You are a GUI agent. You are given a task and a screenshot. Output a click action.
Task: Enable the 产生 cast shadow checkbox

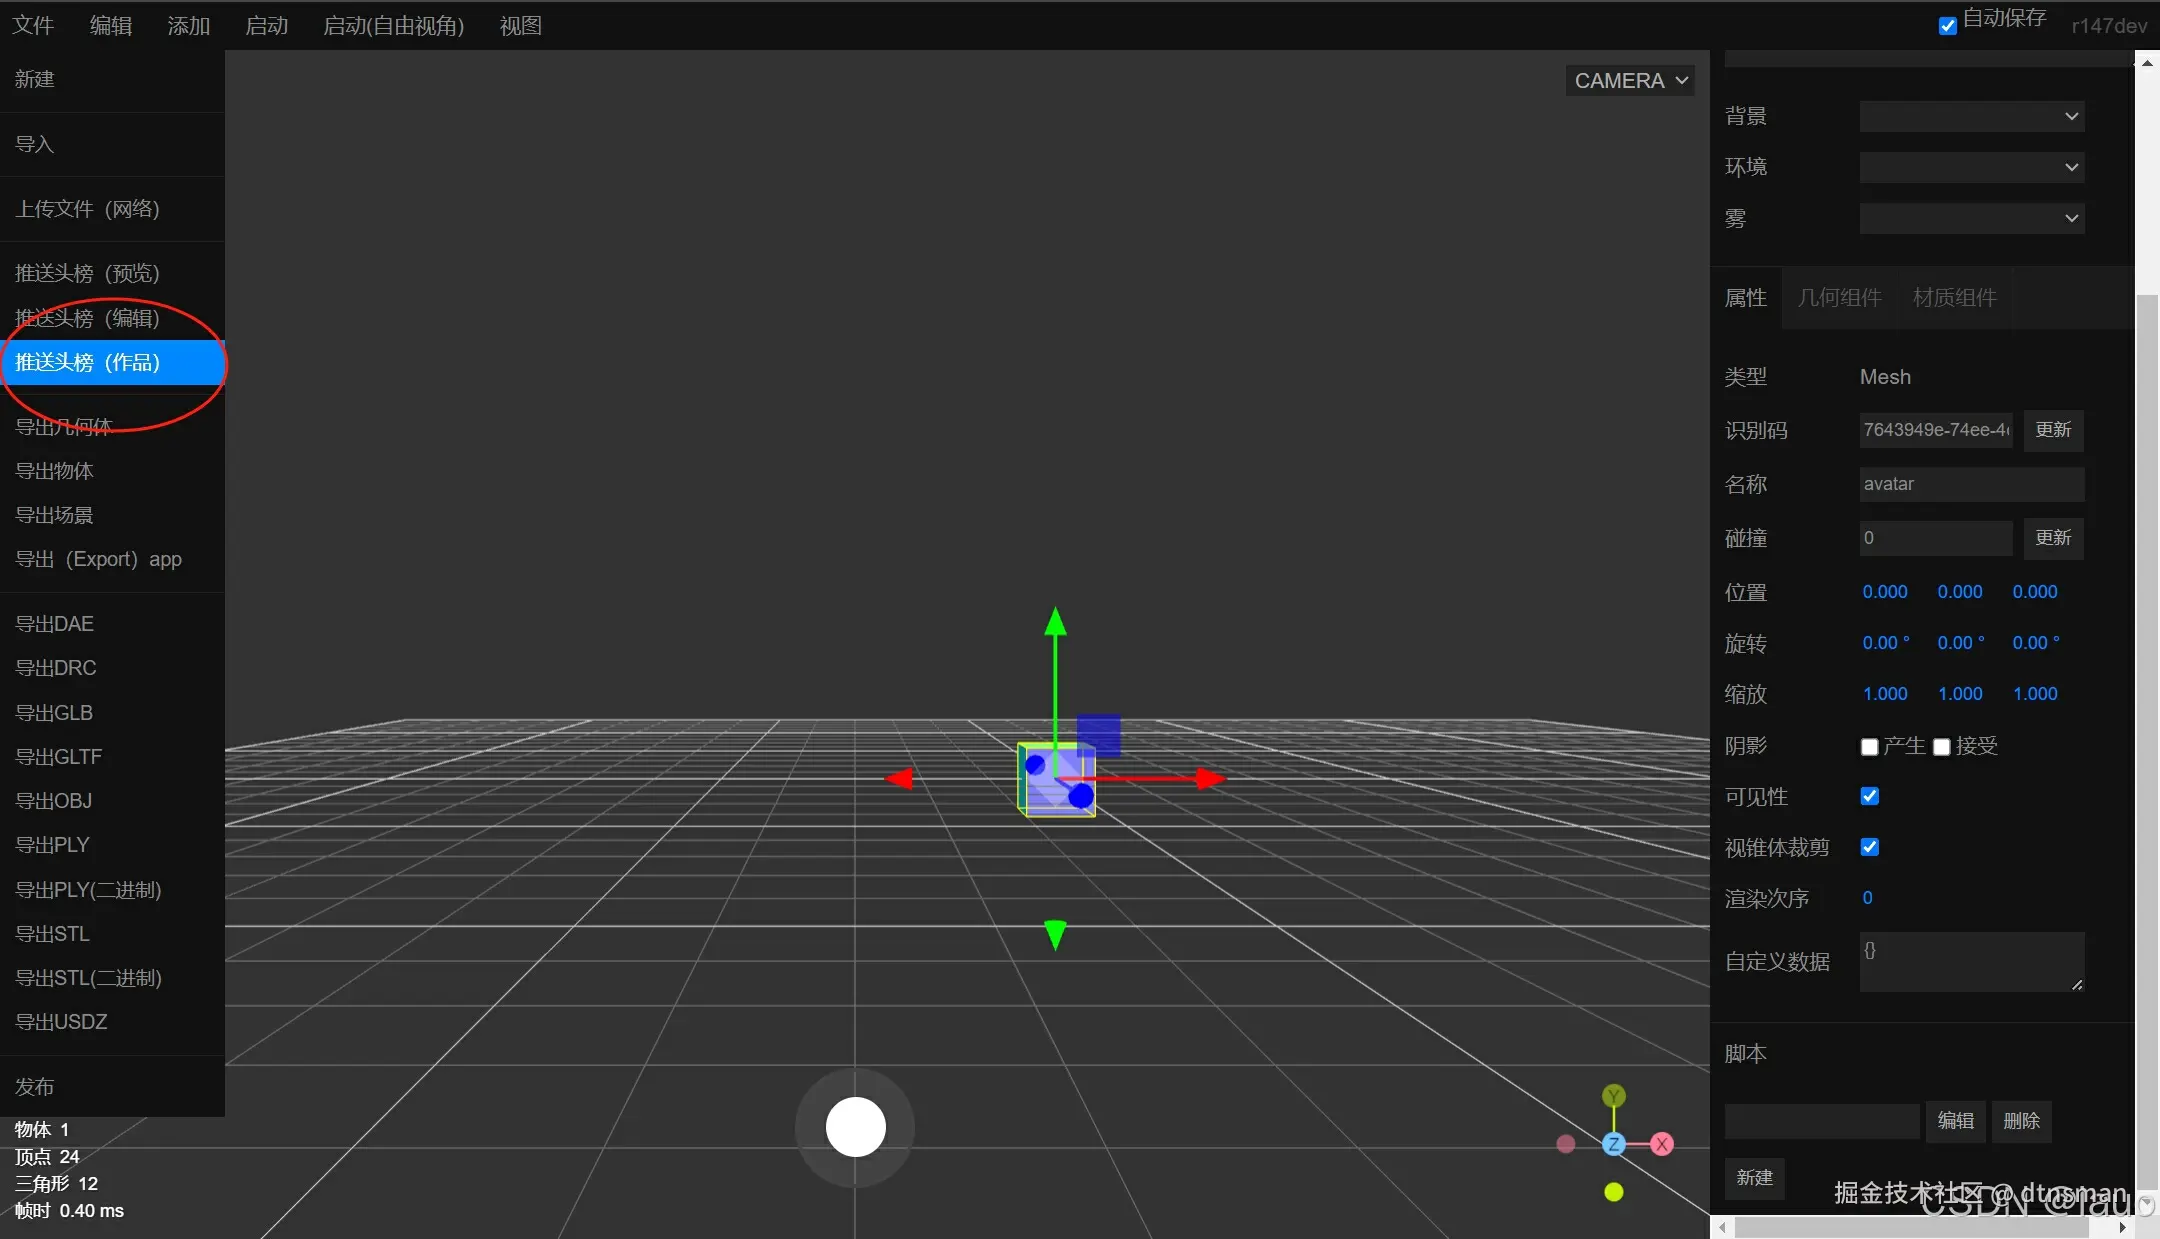pyautogui.click(x=1869, y=747)
